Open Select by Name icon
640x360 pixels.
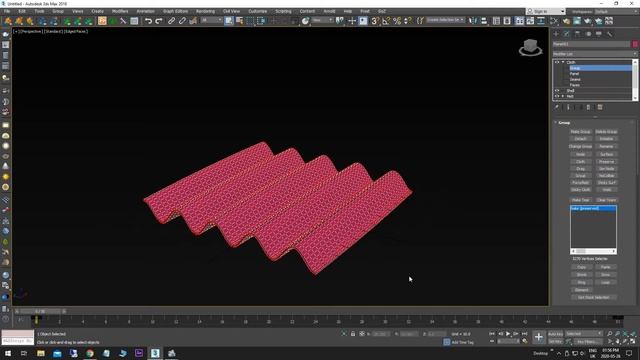240,21
